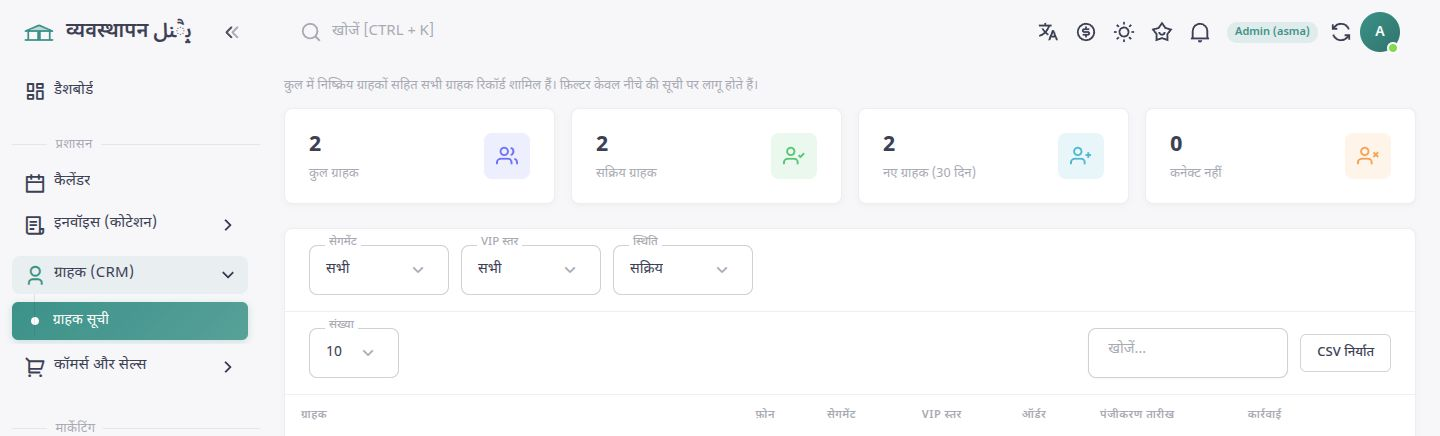The height and width of the screenshot is (436, 1440).
Task: Expand कॉमर्स और सेल्स submenu
Action: (x=130, y=366)
